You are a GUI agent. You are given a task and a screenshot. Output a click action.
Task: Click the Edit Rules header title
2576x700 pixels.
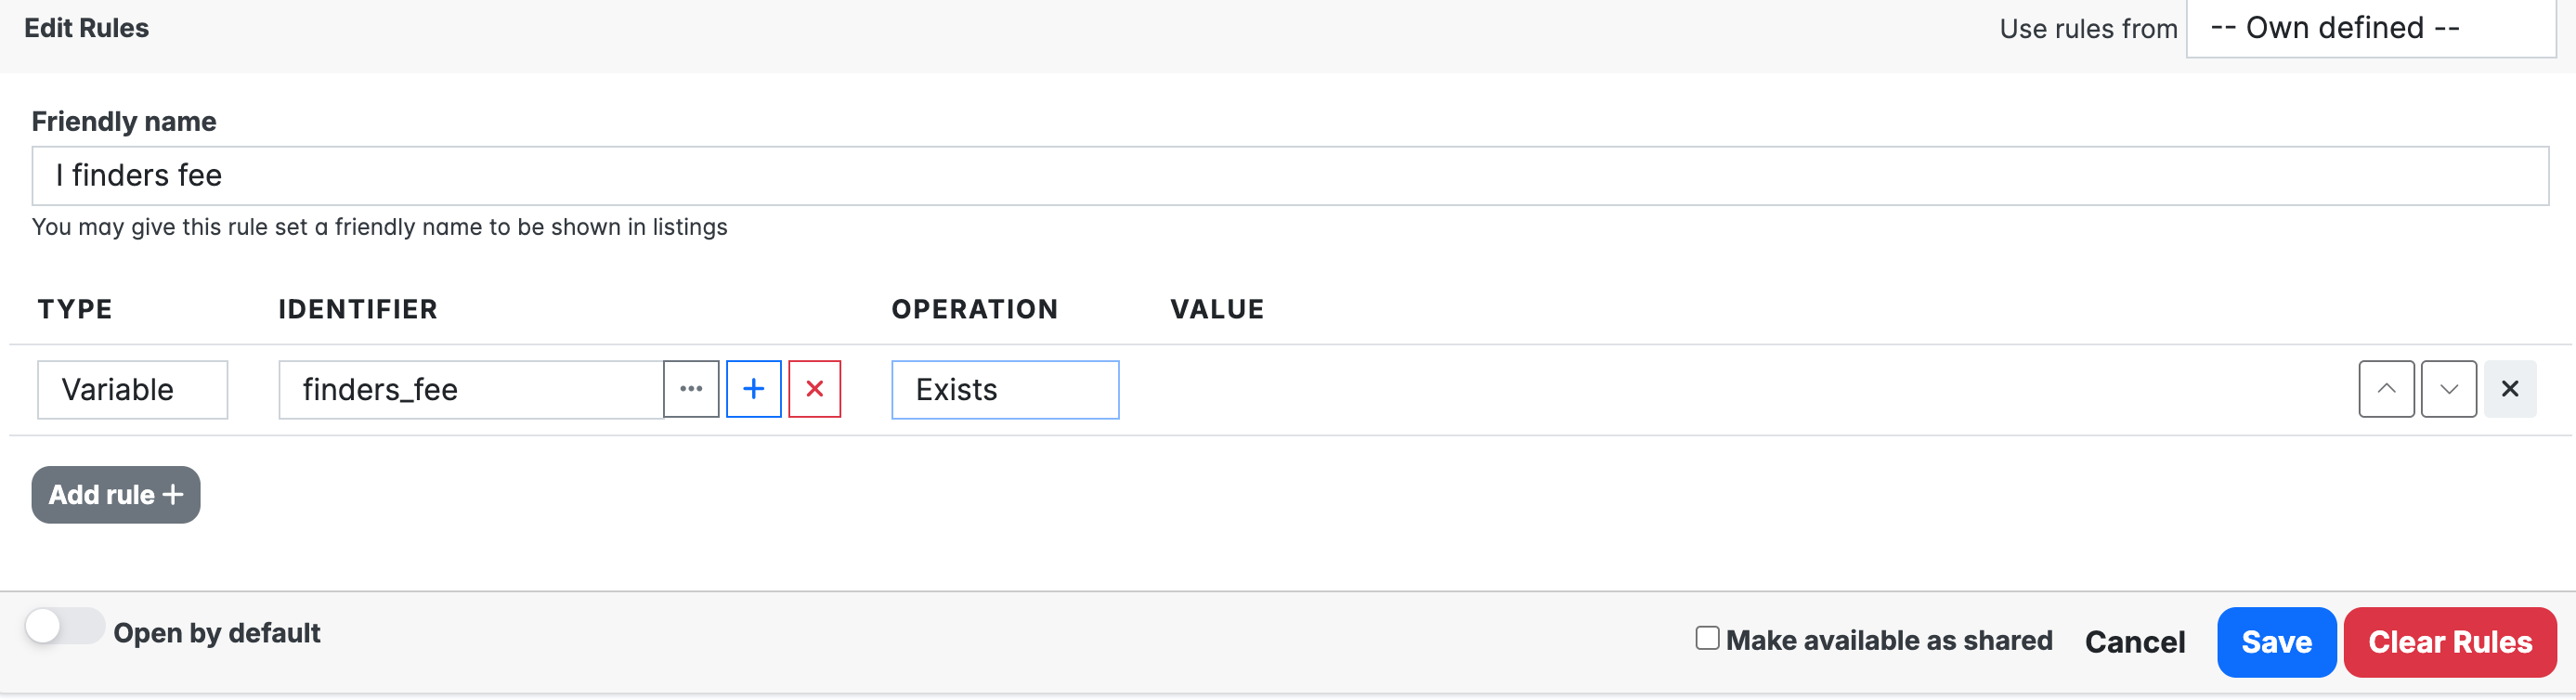point(86,28)
